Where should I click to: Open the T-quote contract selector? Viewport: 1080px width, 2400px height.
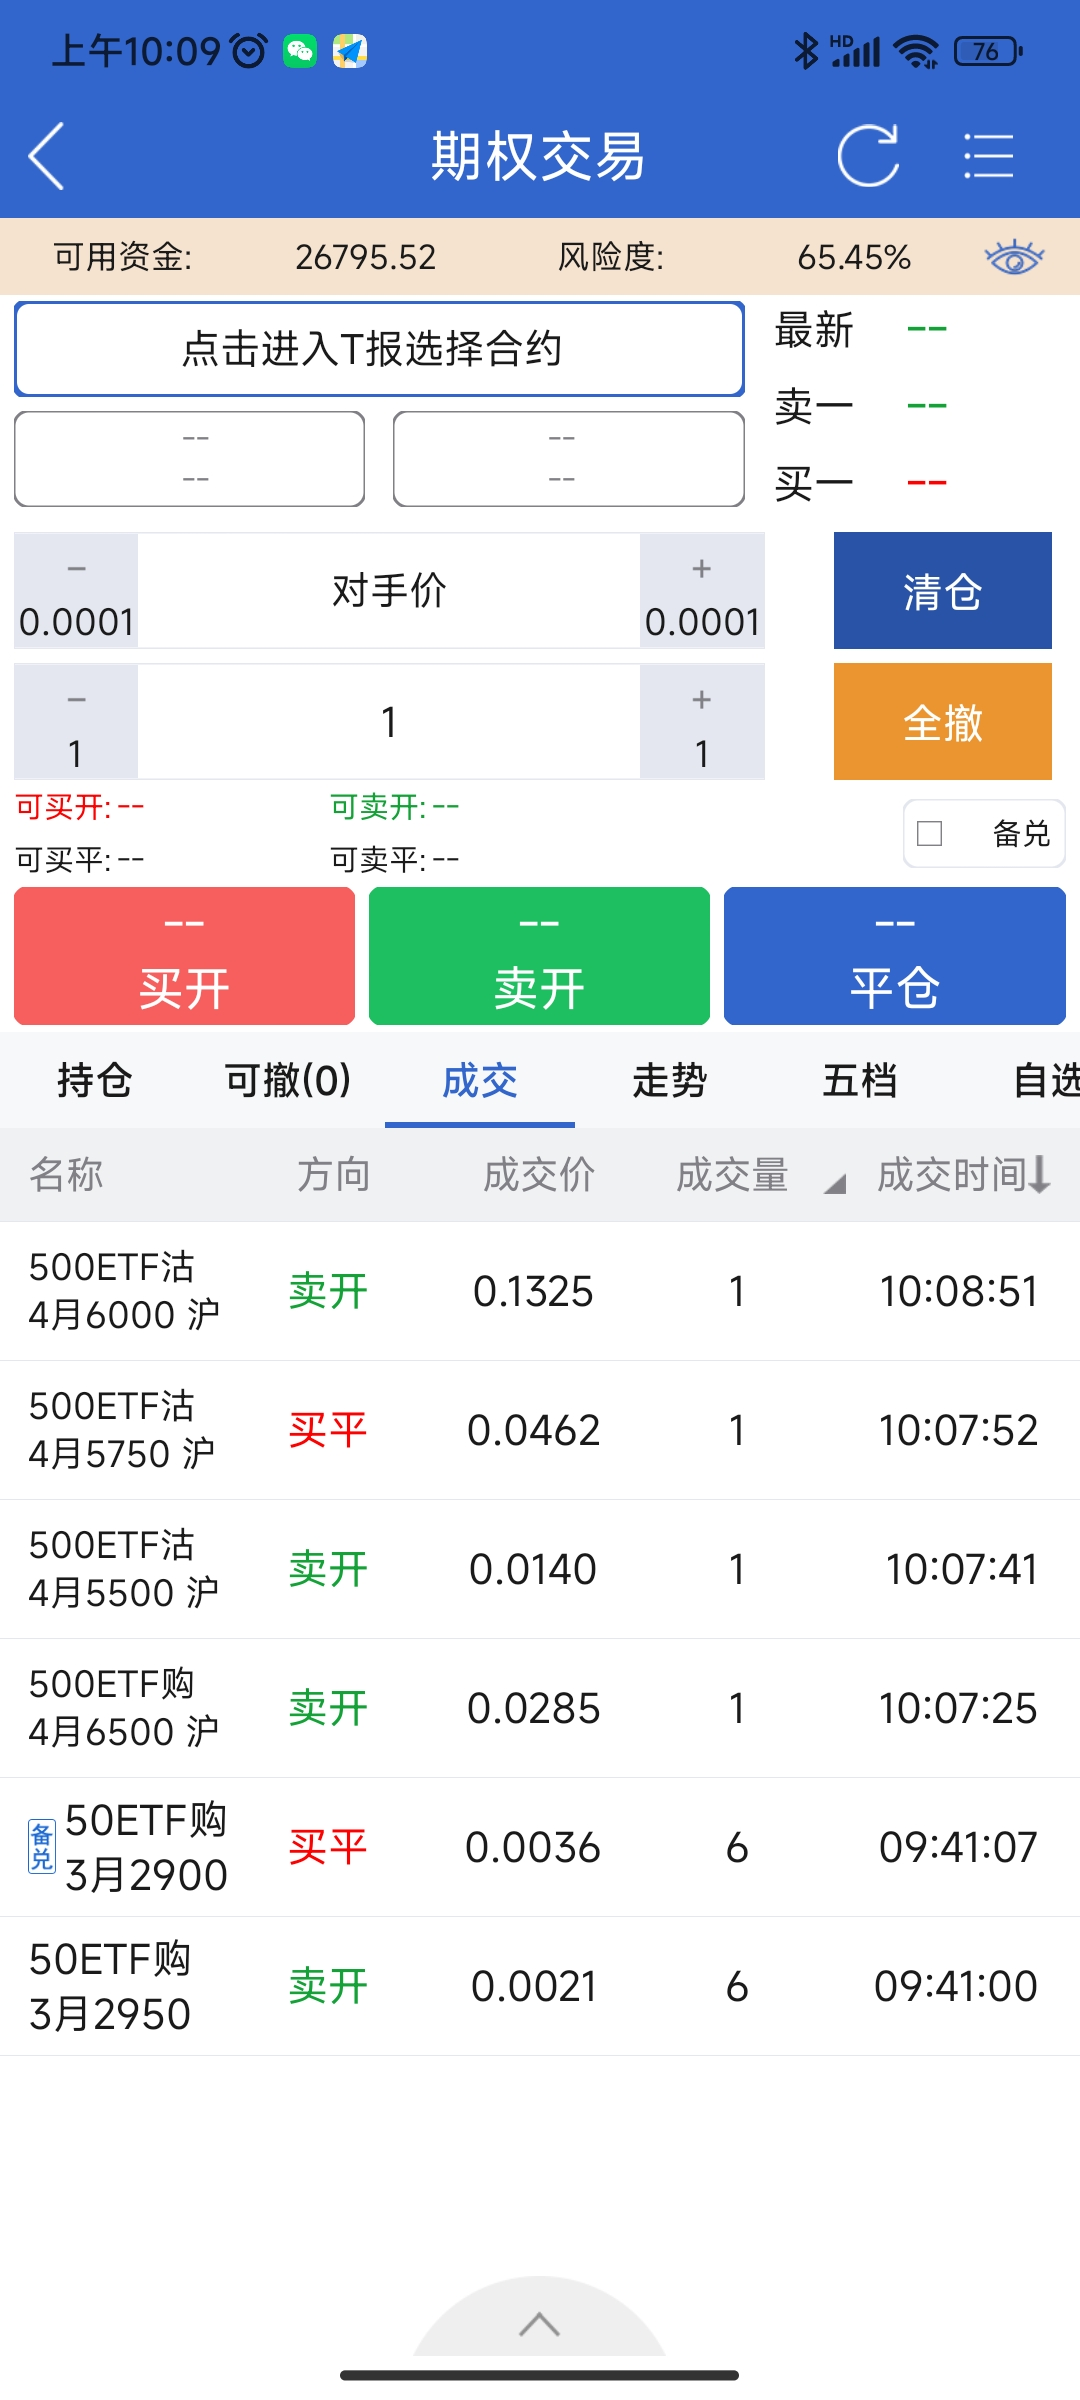pyautogui.click(x=379, y=349)
